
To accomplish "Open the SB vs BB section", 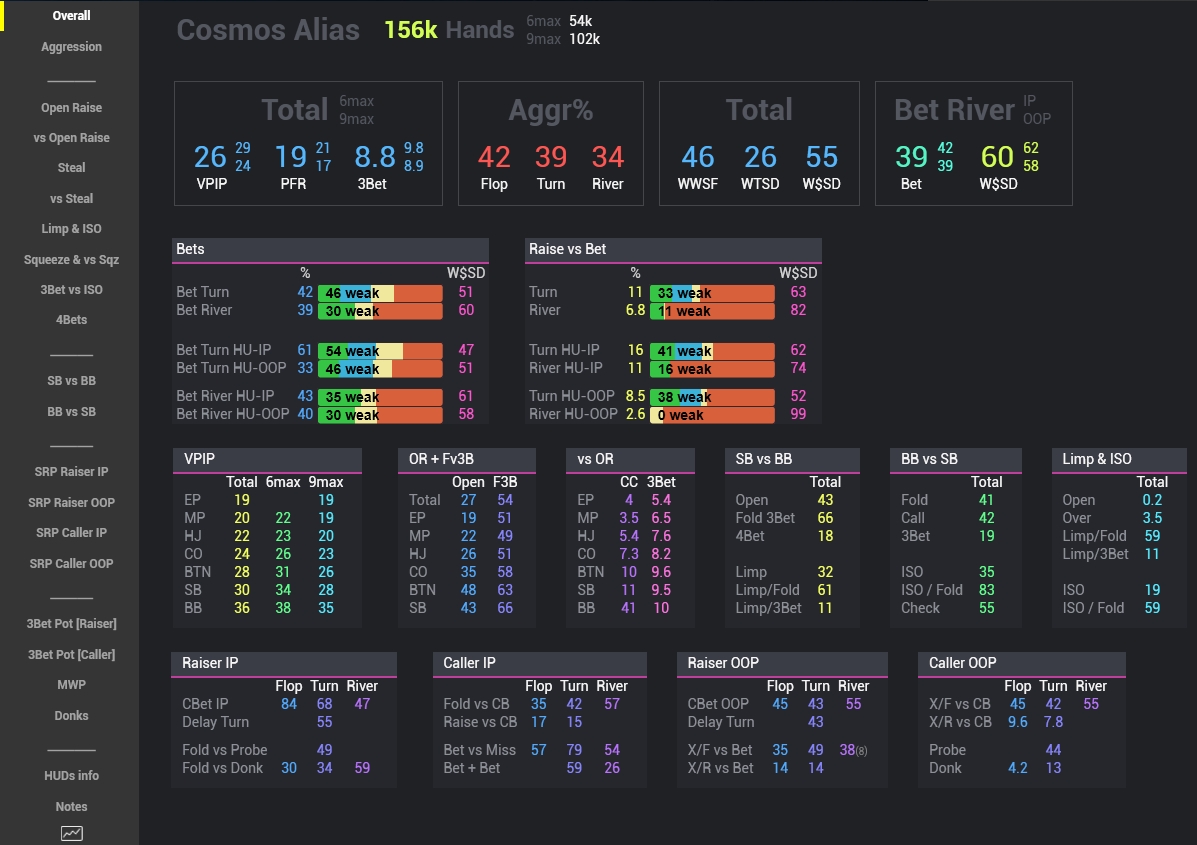I will point(70,380).
